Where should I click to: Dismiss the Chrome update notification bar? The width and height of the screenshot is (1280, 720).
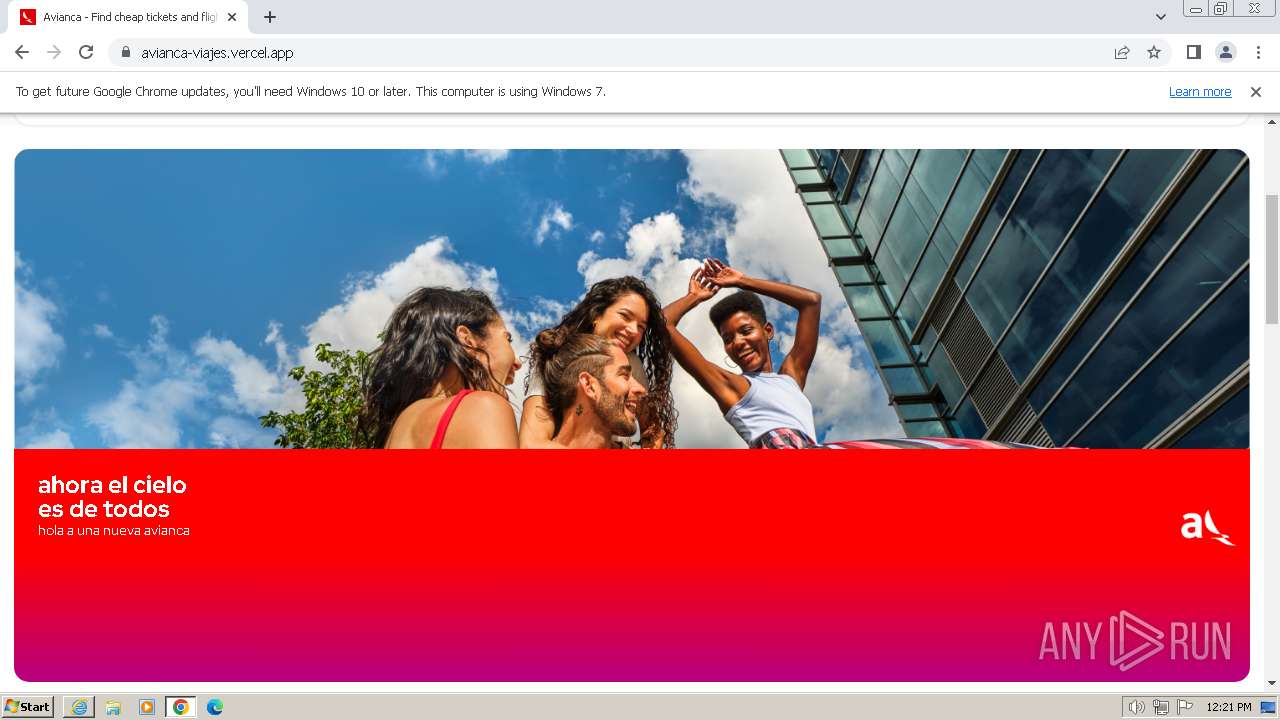point(1256,92)
